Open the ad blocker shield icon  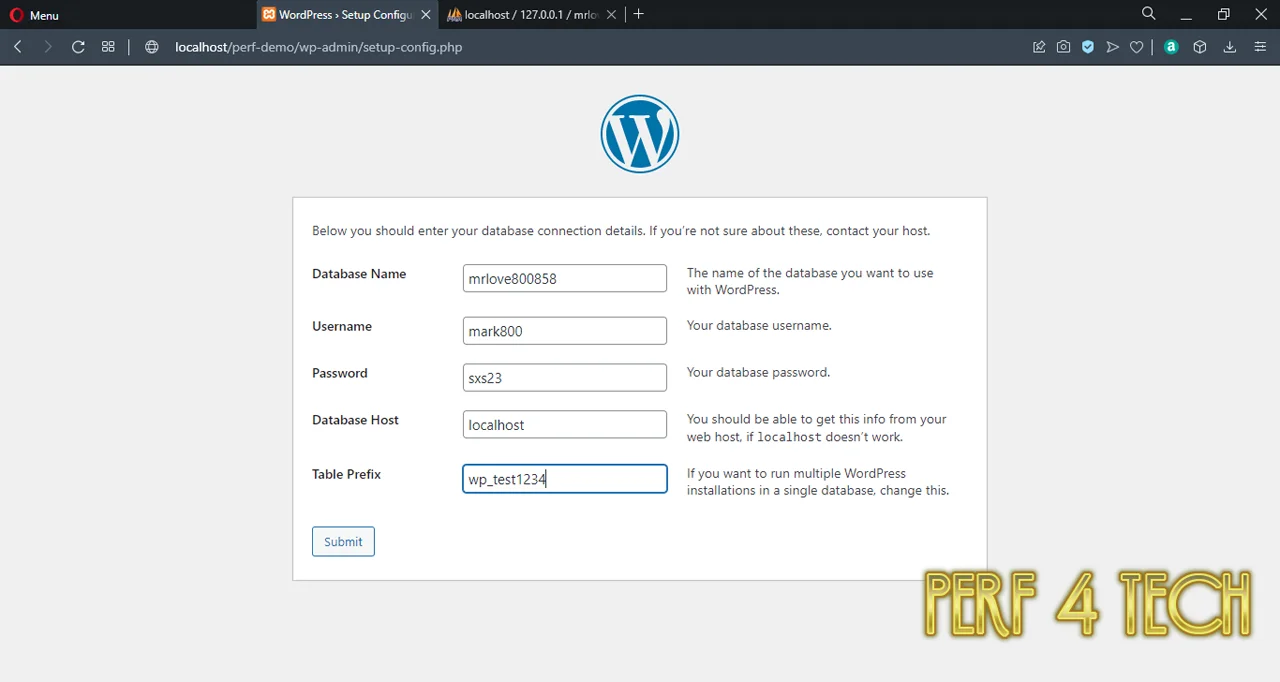[1088, 47]
